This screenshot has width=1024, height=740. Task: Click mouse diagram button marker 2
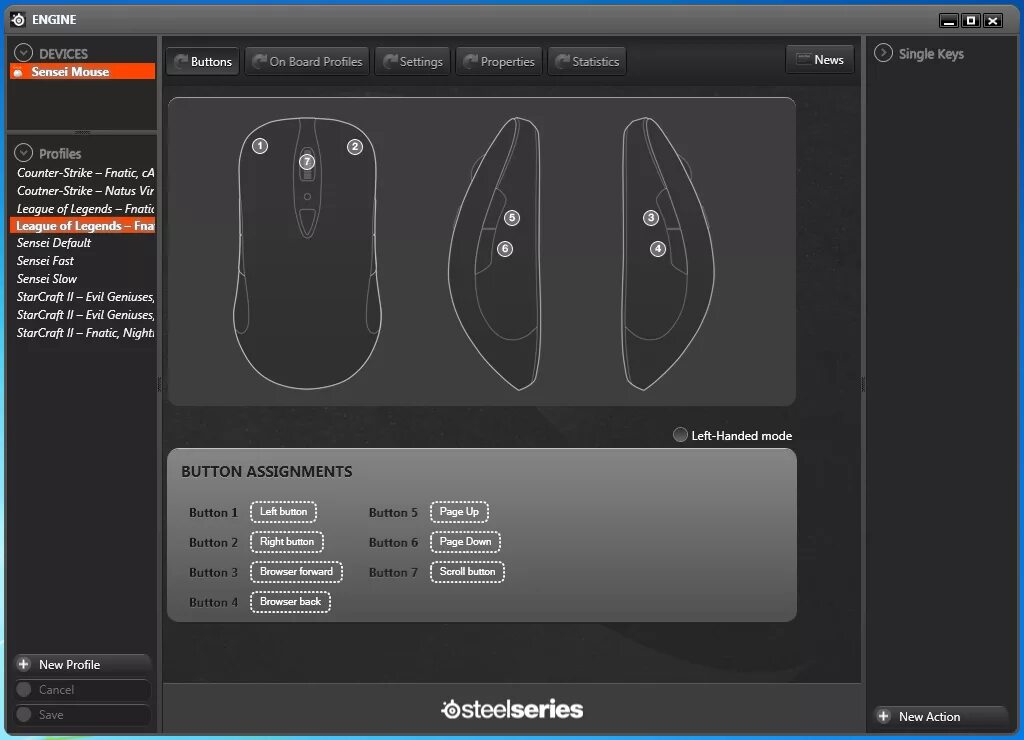click(x=355, y=146)
